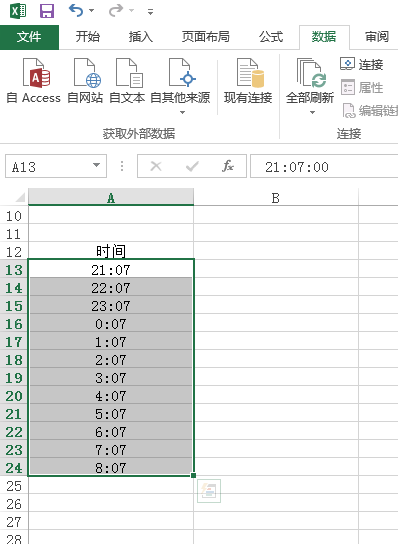398x544 pixels.
Task: Switch to the 开始 tab
Action: (x=88, y=37)
